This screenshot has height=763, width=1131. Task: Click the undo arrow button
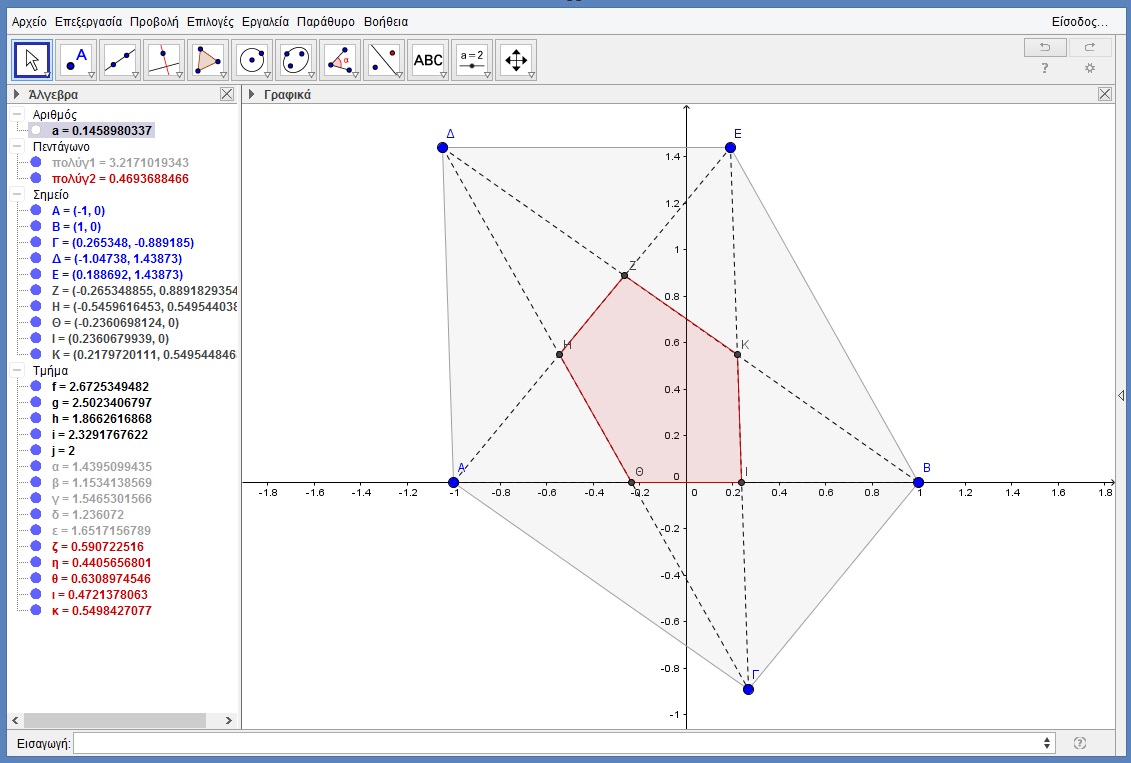[x=1044, y=47]
